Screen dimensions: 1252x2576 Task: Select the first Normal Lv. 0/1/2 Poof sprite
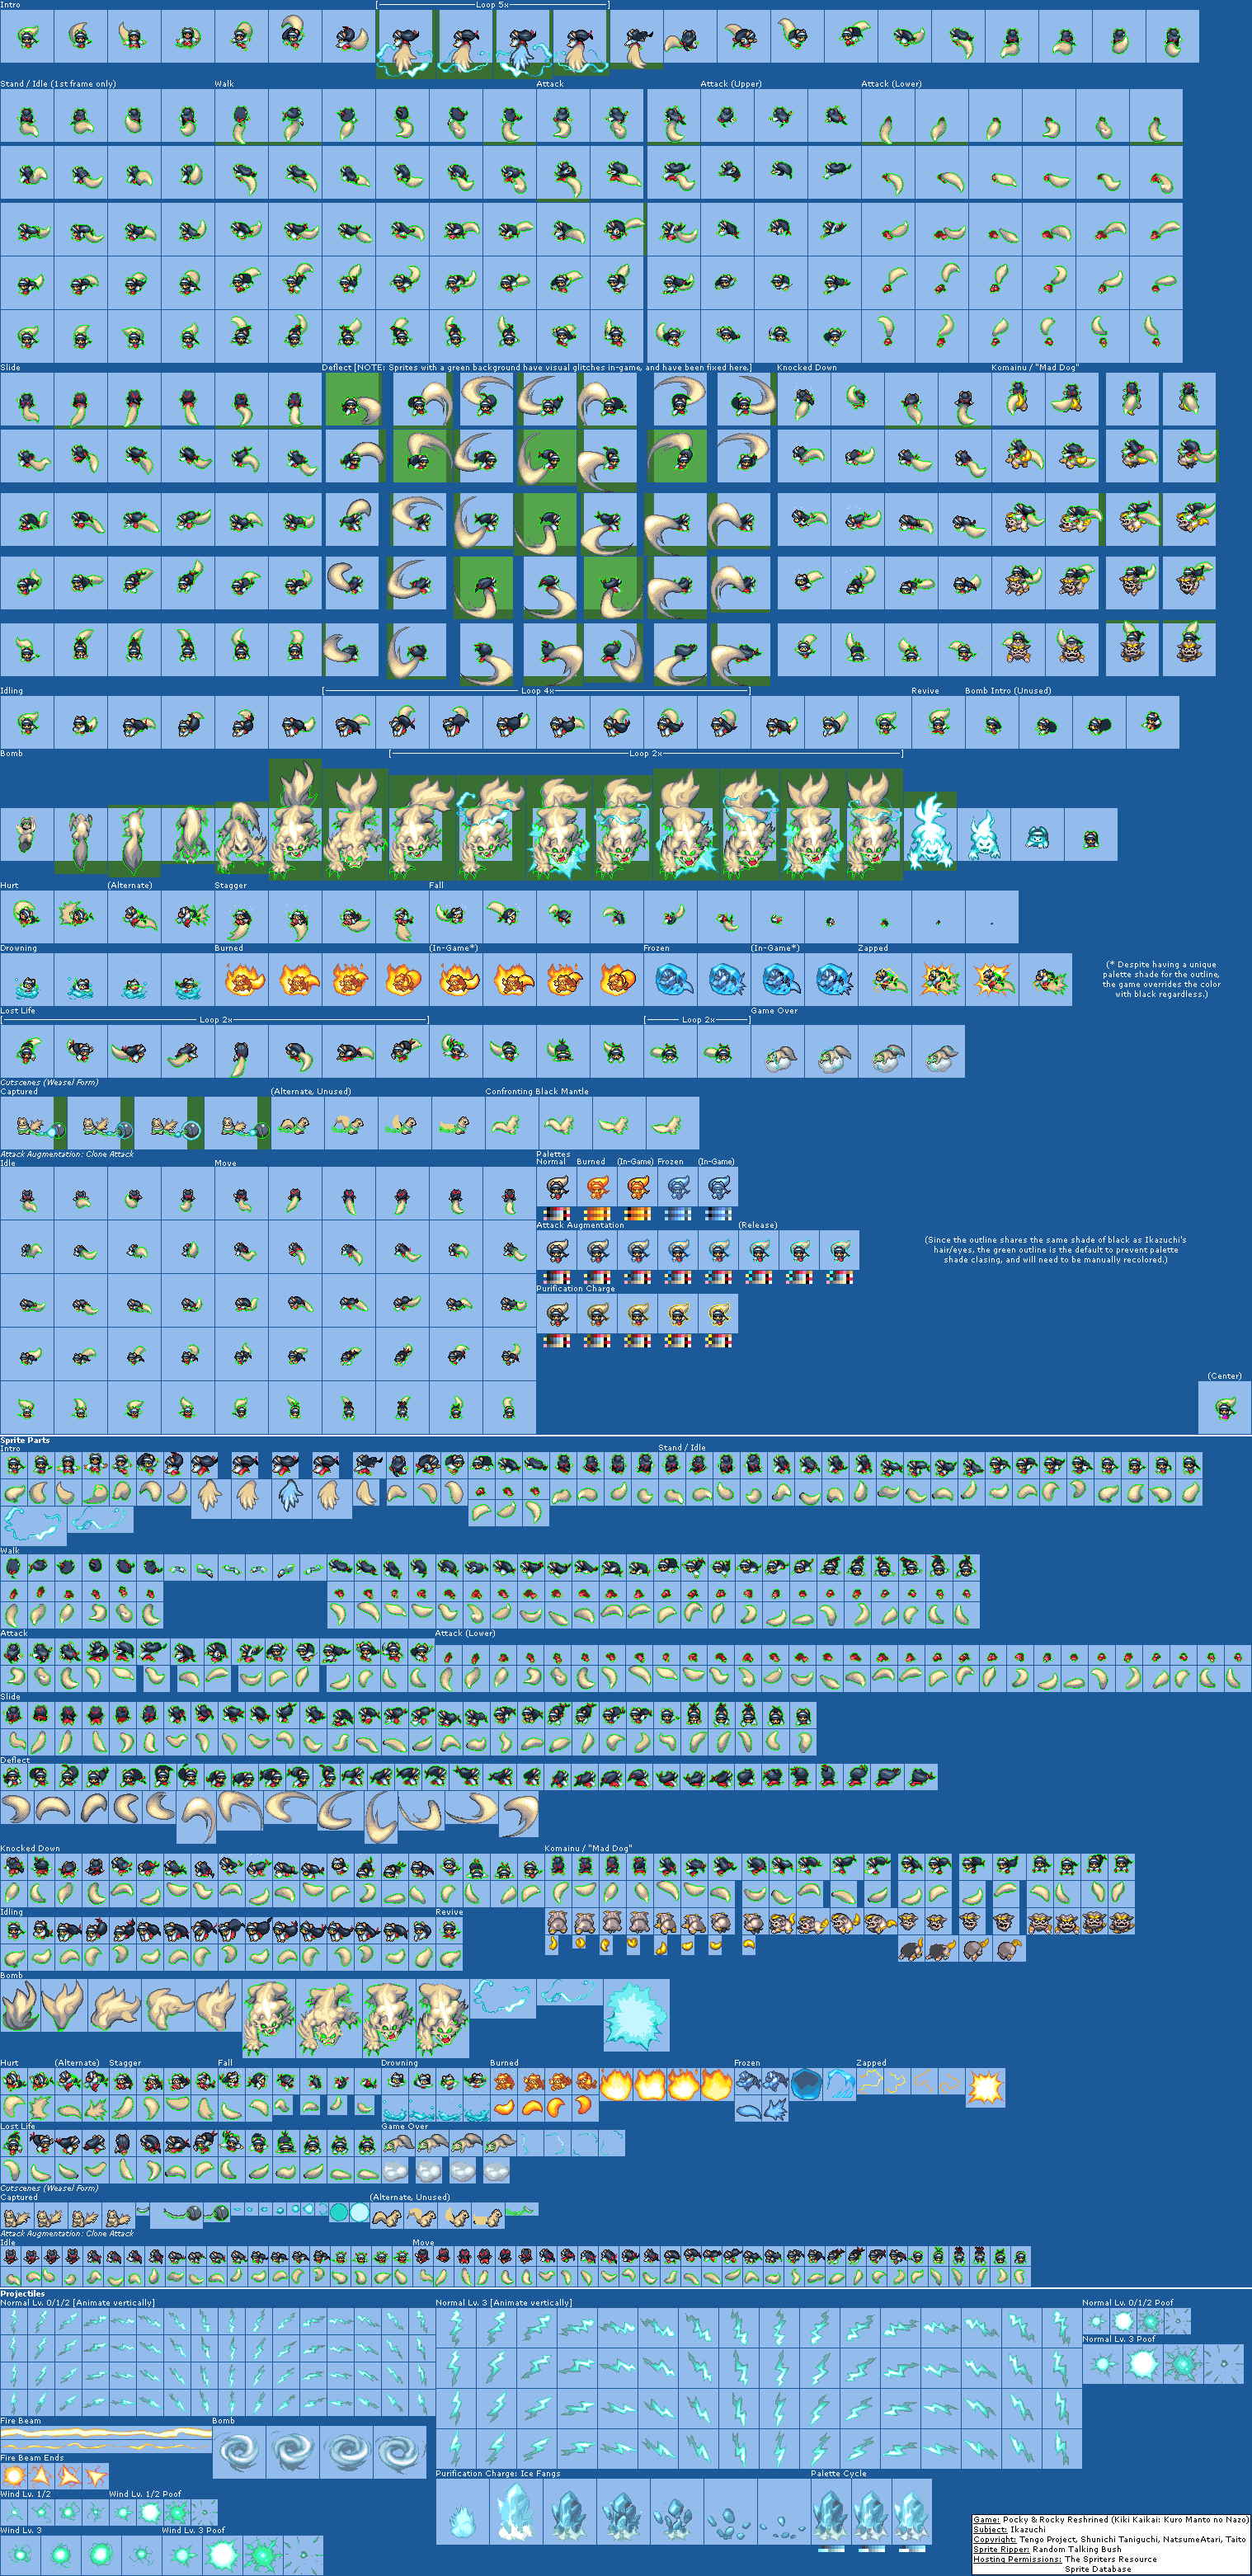tap(1096, 2321)
